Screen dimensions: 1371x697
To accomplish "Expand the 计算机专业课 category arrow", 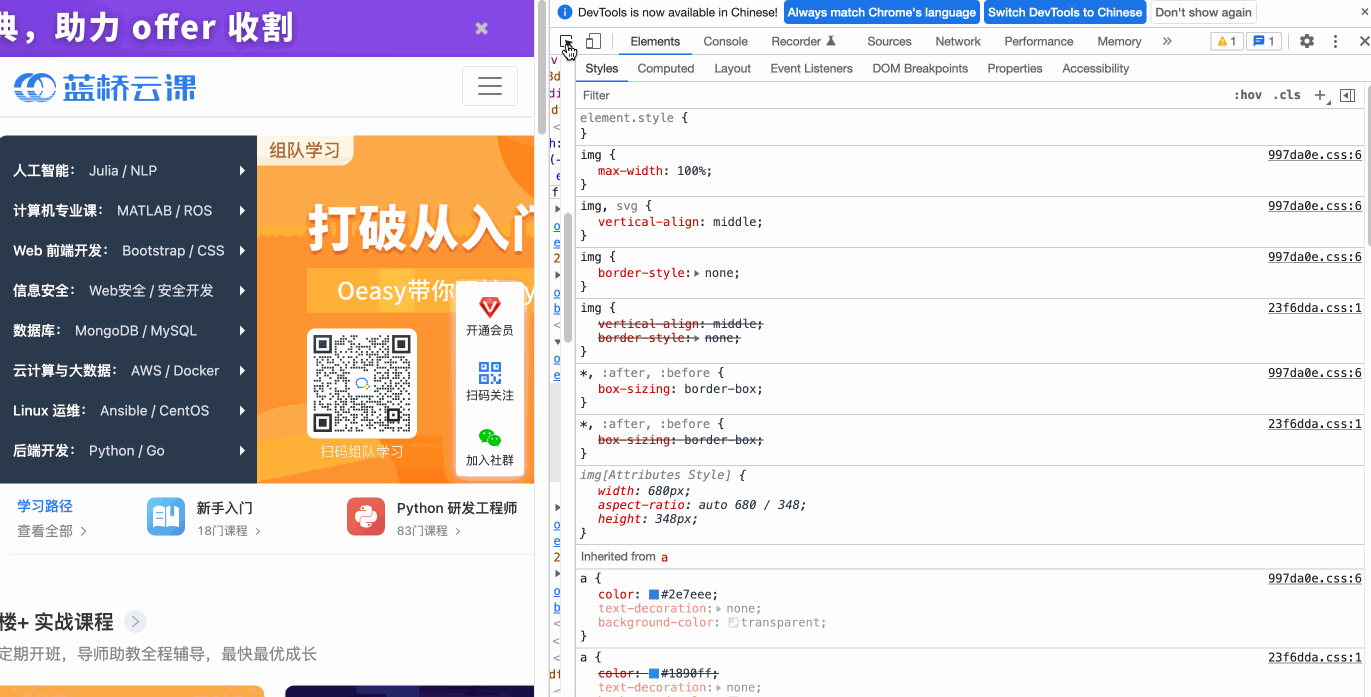I will pyautogui.click(x=242, y=211).
